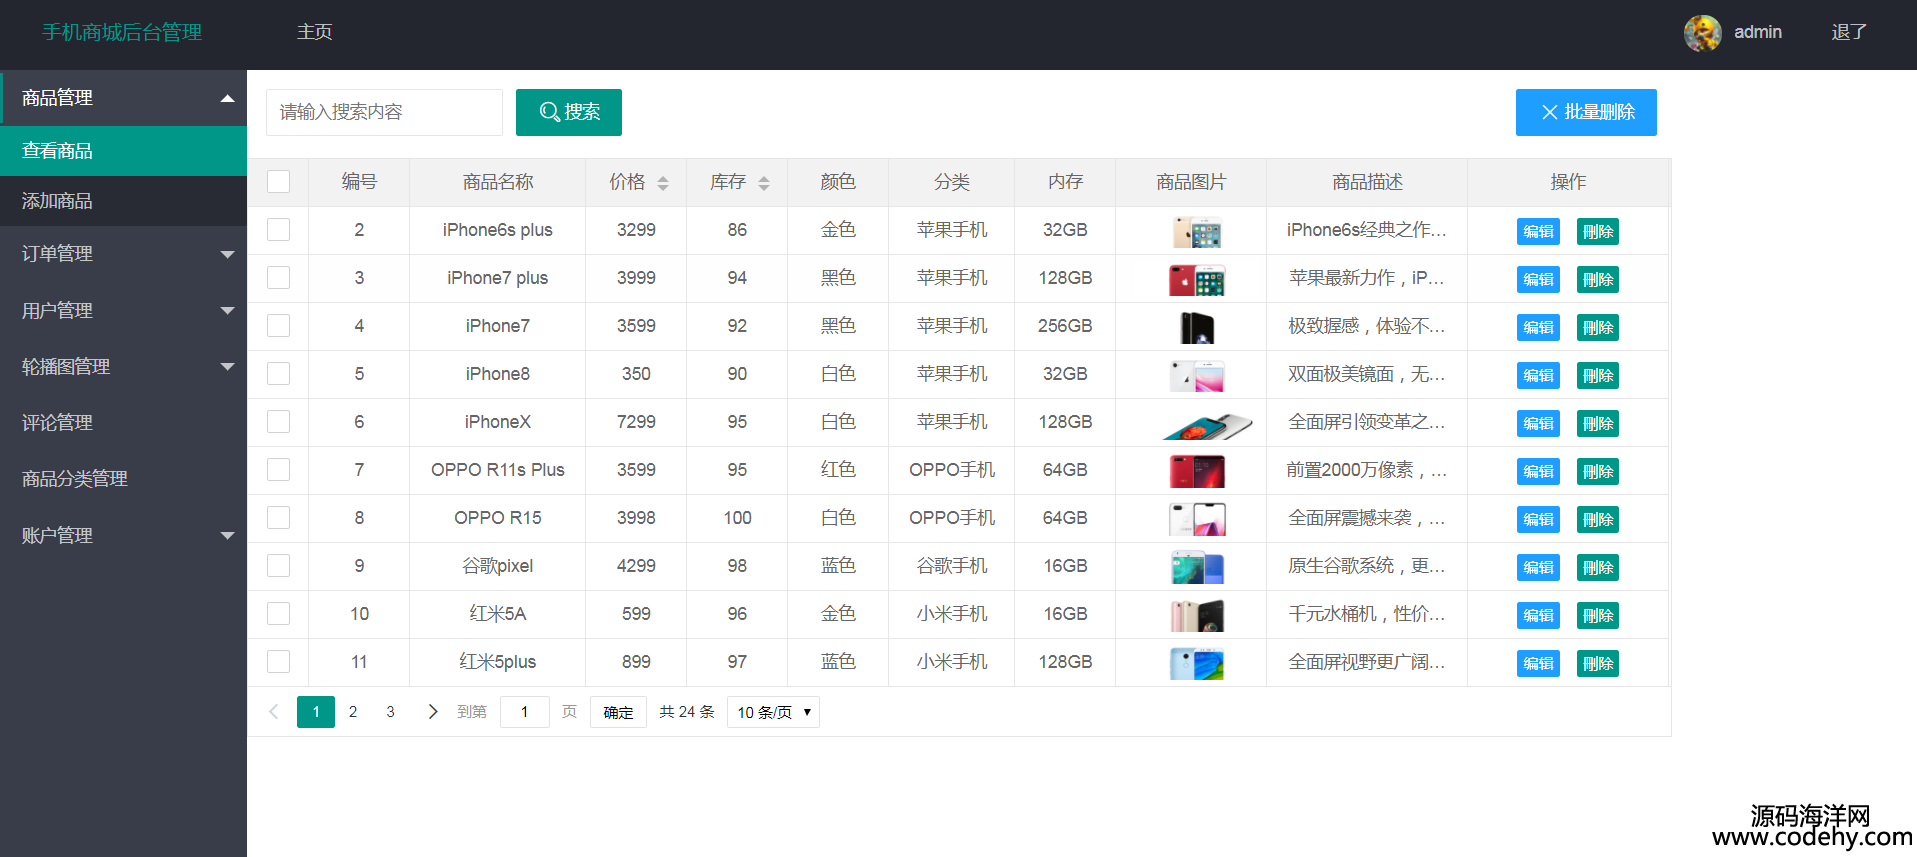Check the iPhoneX row checkbox
The image size is (1917, 857).
[279, 422]
